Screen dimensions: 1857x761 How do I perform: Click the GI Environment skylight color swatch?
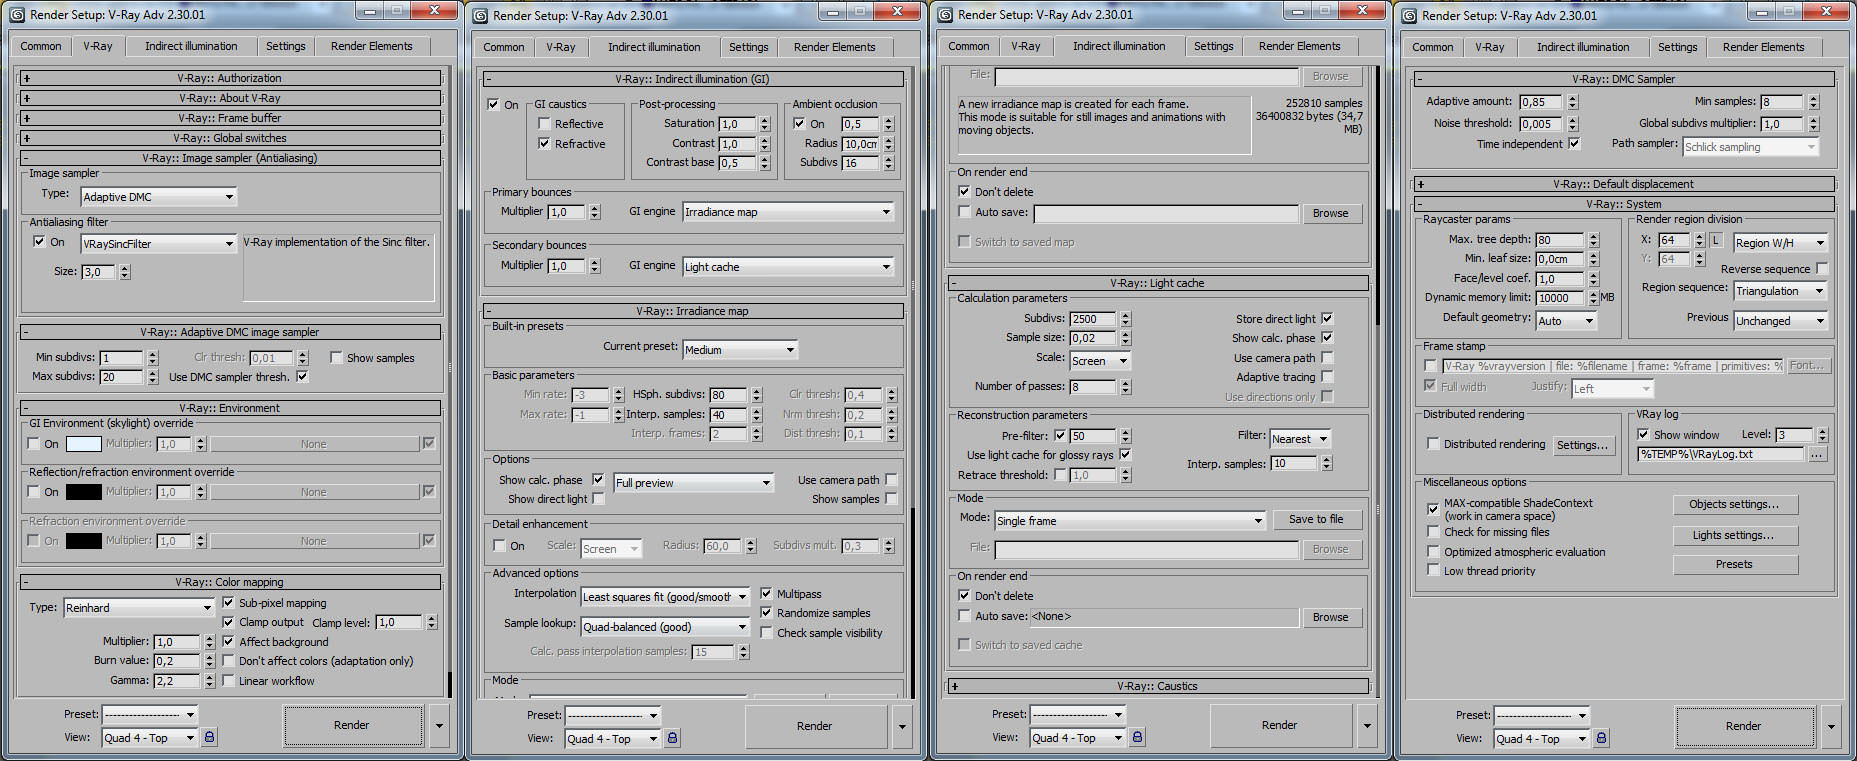[x=83, y=444]
